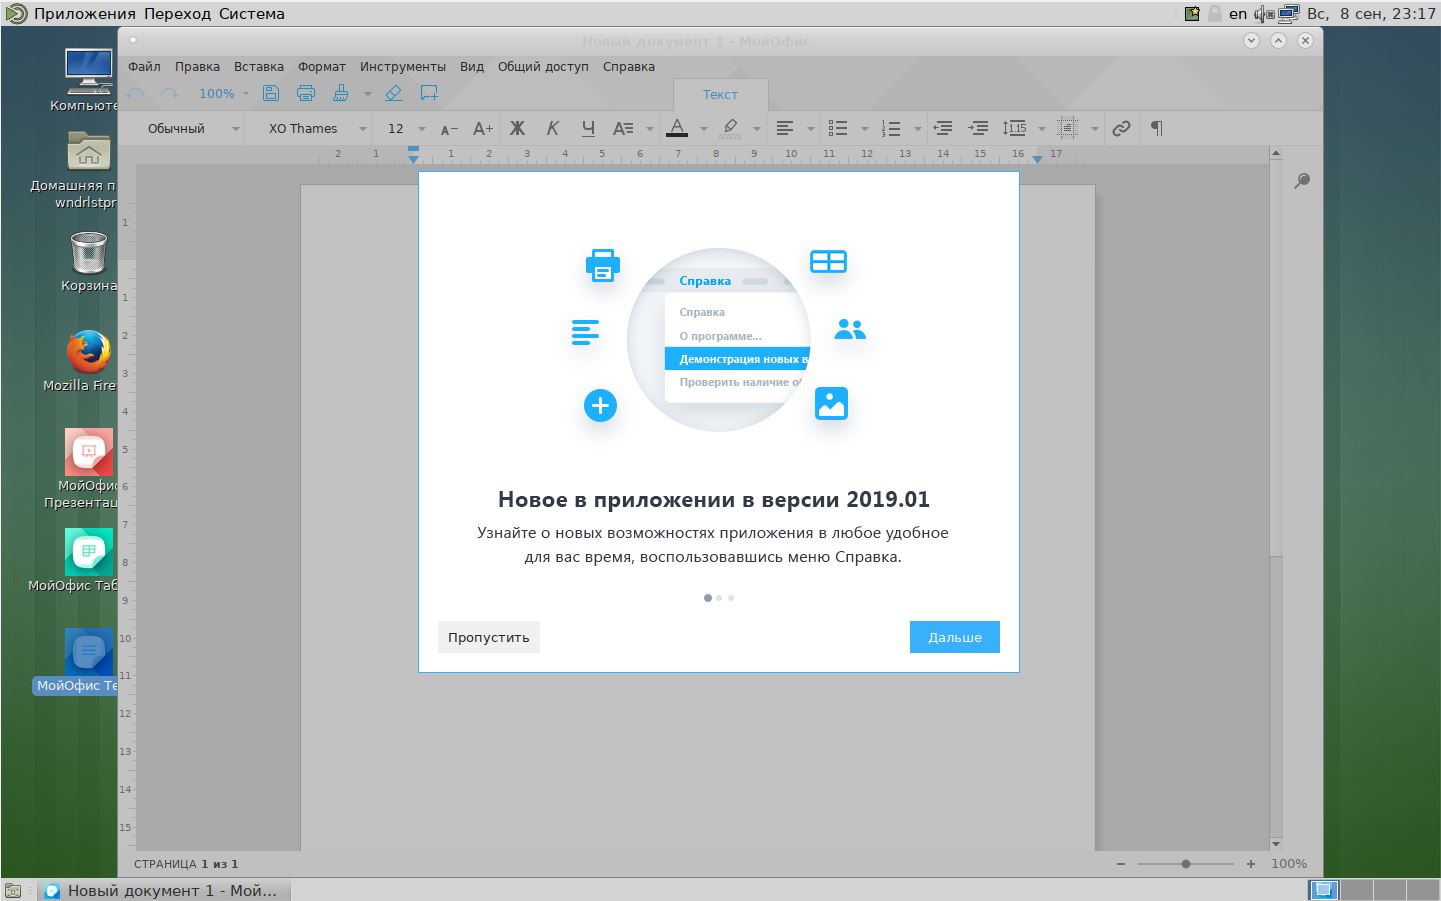Open the zoom 100% dropdown in toolbar
Viewport: 1441px width, 901px height.
224,93
